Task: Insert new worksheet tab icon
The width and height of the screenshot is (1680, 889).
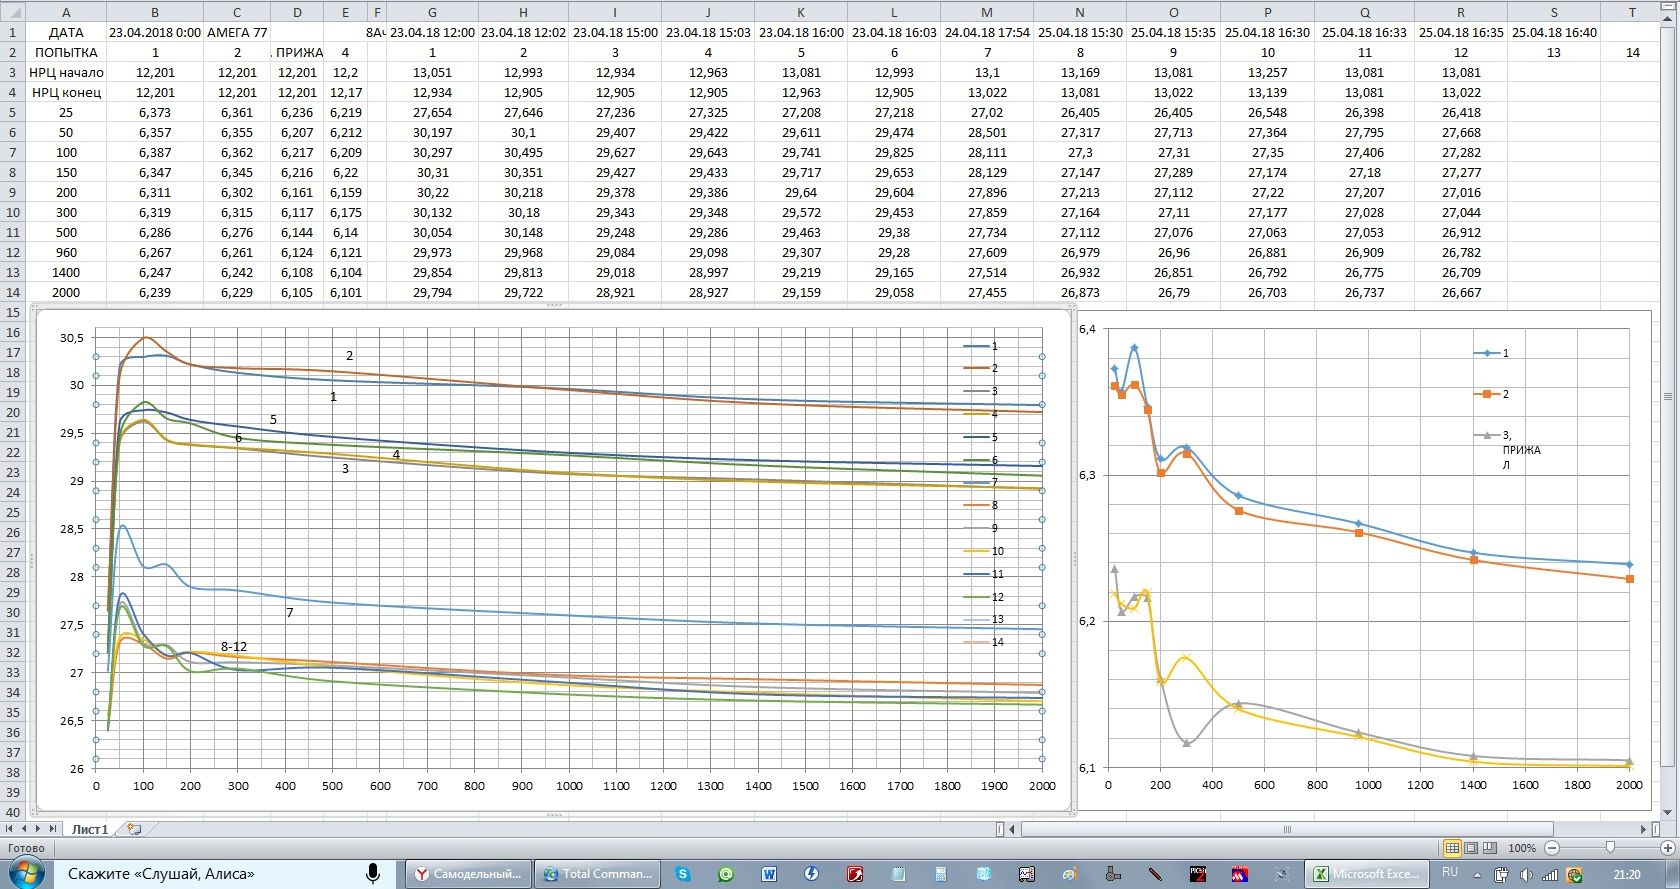Action: click(x=134, y=829)
